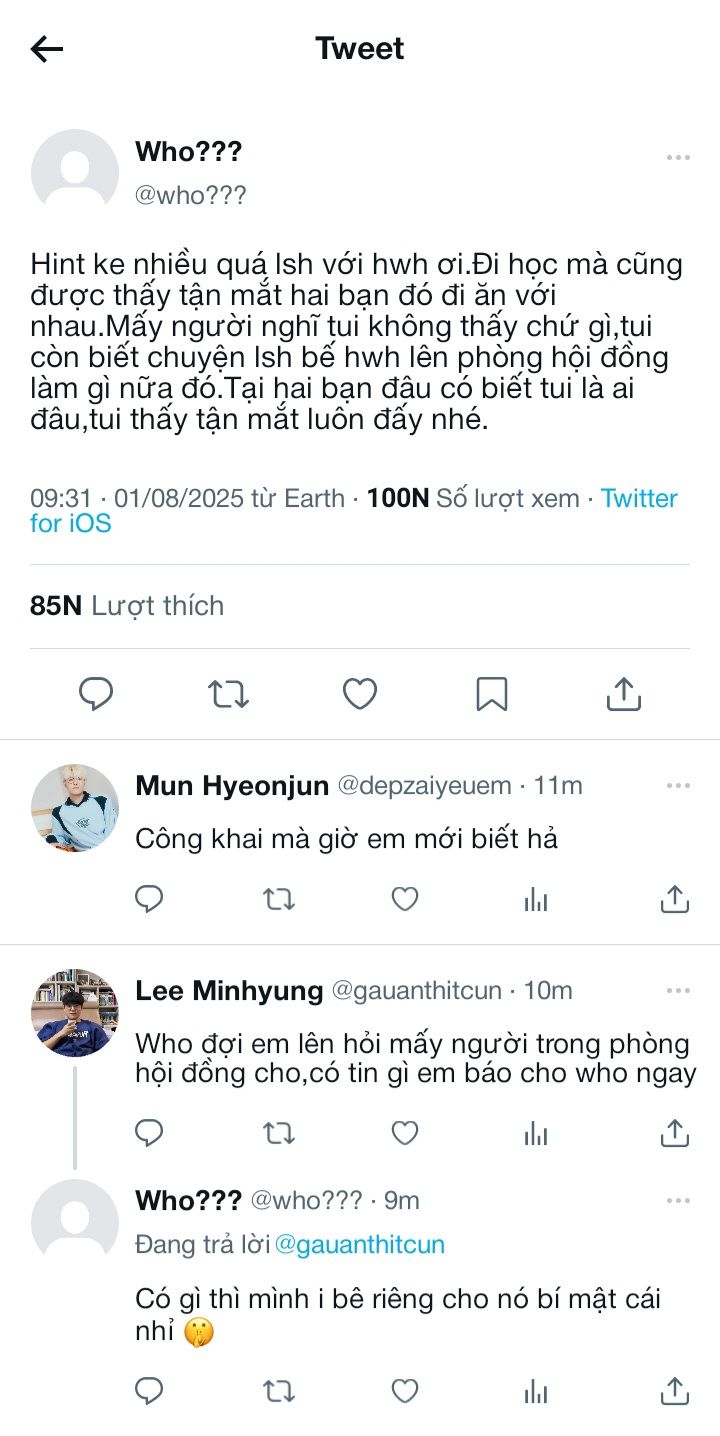
Task: Open more options on Lee Minhyung's reply
Action: click(678, 991)
